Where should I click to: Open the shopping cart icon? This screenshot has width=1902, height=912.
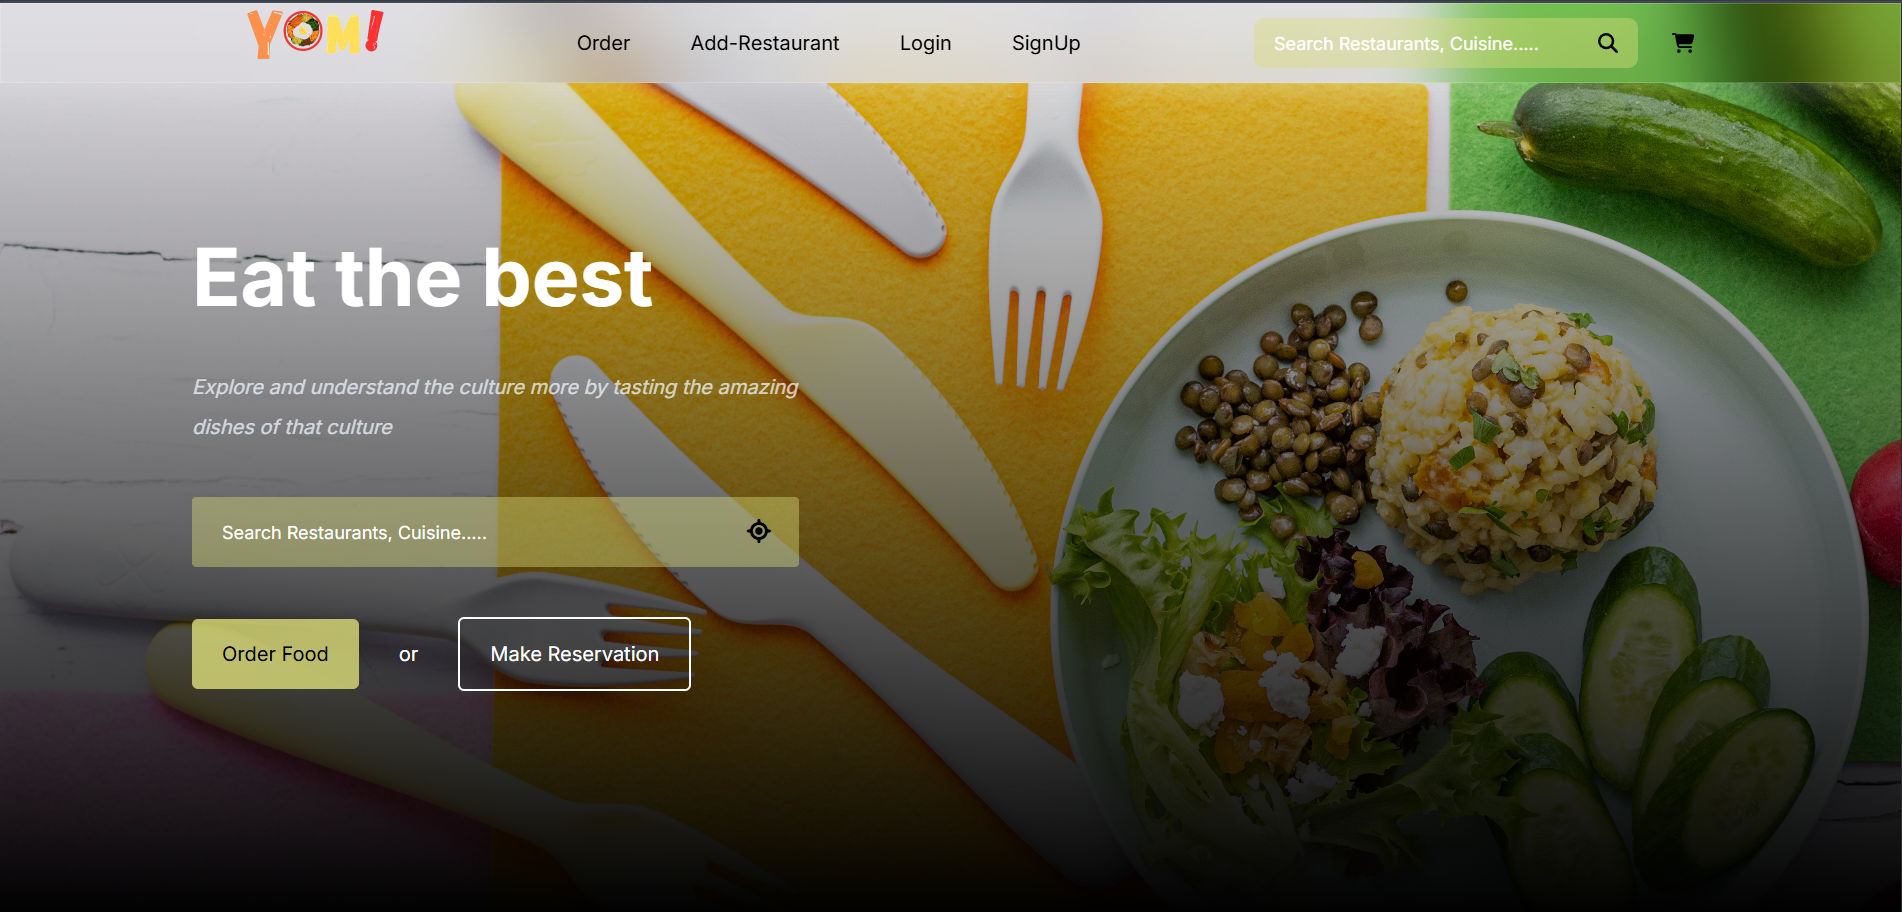[1683, 43]
